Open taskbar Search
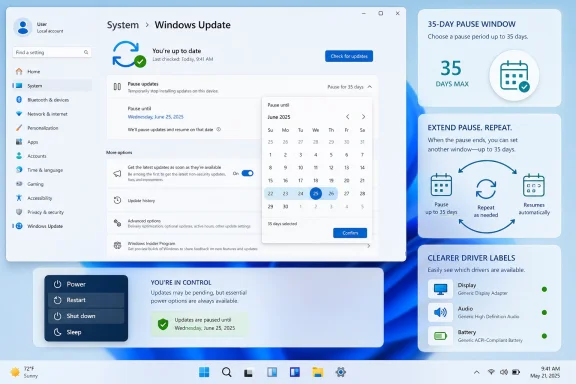Image resolution: width=576 pixels, height=384 pixels. [227, 372]
